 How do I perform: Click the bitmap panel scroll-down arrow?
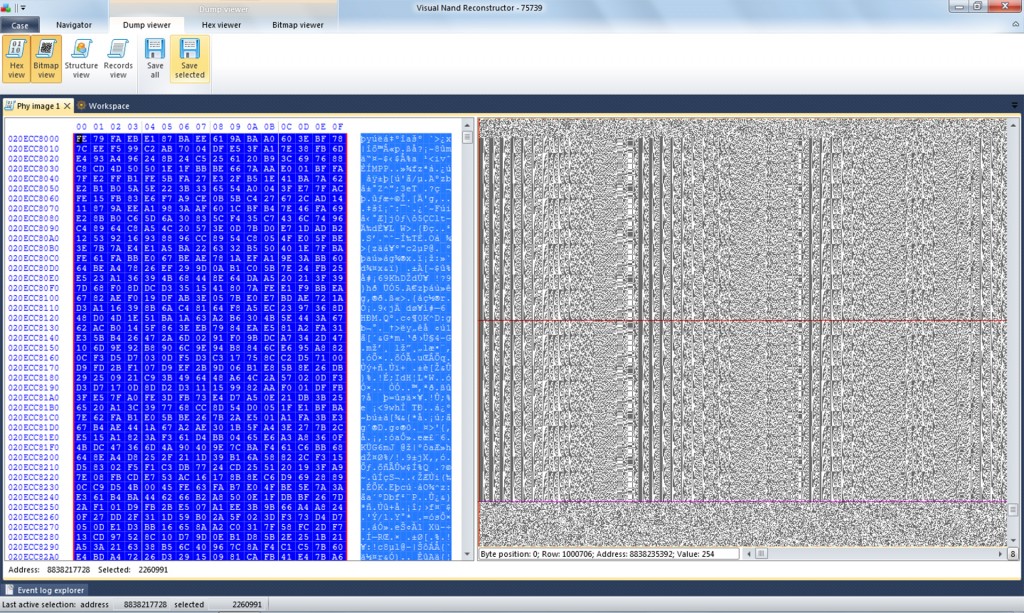pos(1013,541)
